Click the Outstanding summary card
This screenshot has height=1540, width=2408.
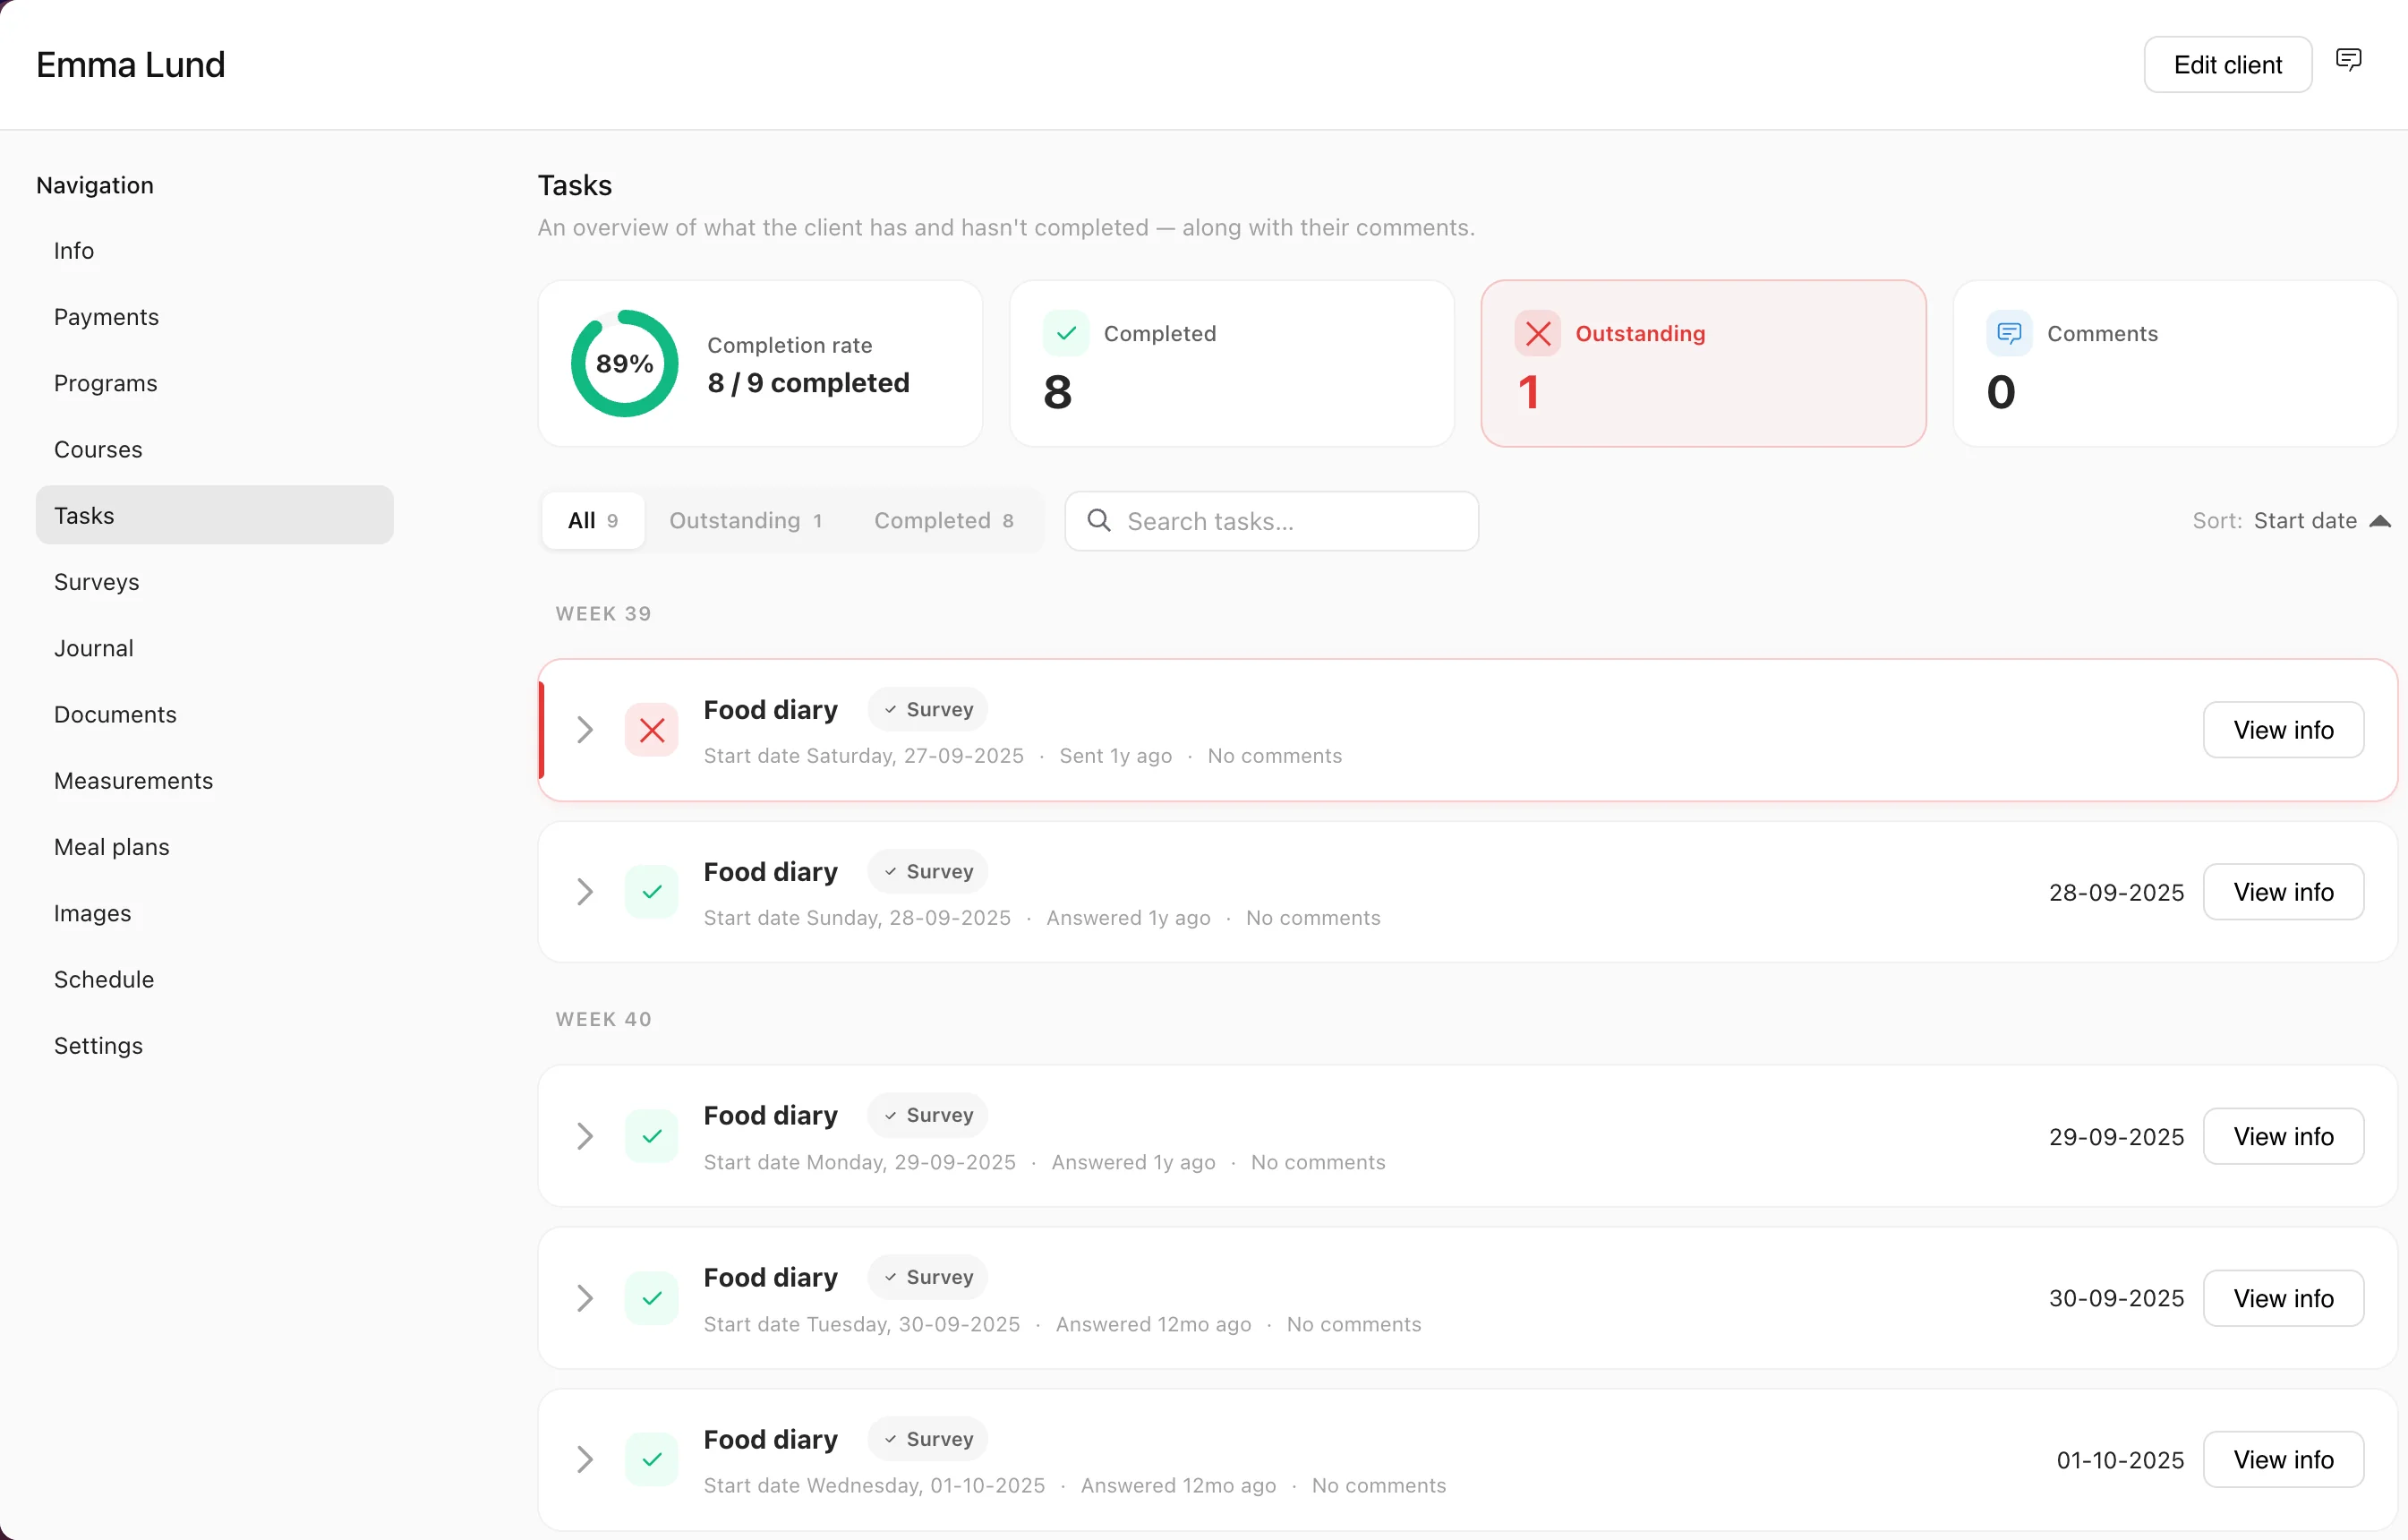point(1703,363)
